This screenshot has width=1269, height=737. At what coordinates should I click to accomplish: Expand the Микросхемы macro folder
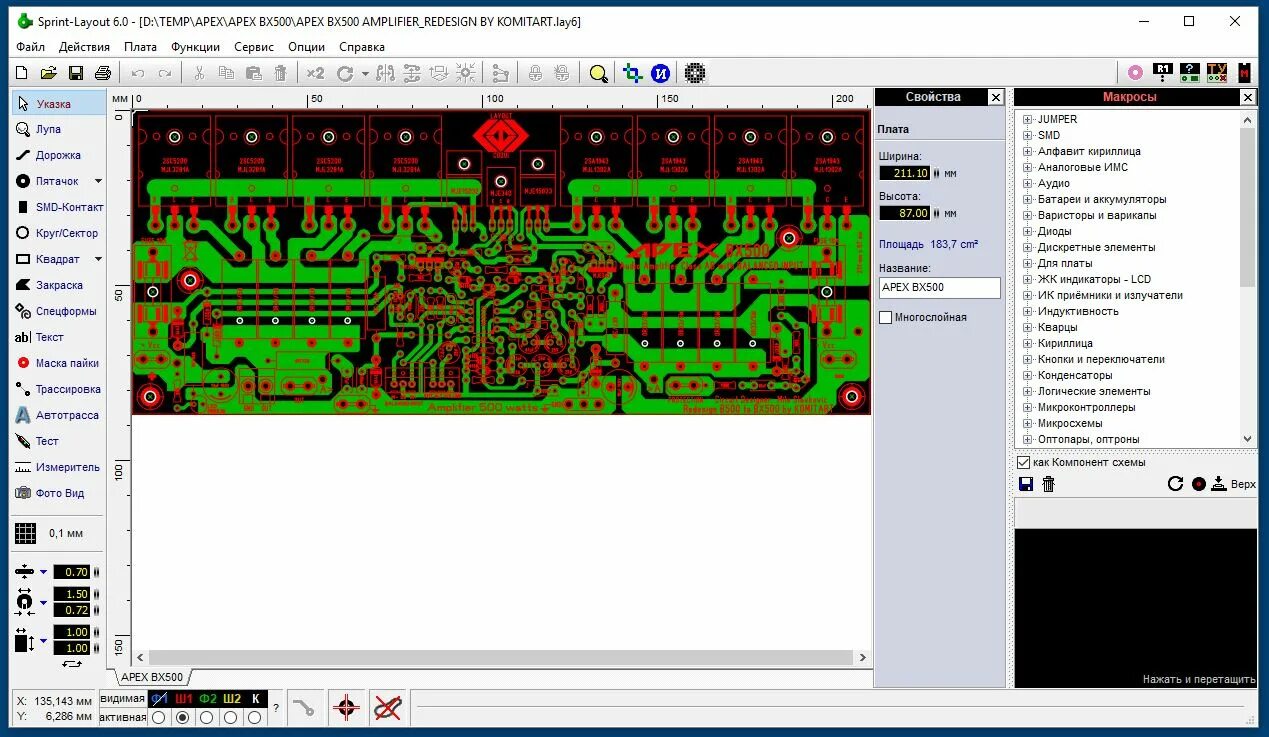point(1027,423)
